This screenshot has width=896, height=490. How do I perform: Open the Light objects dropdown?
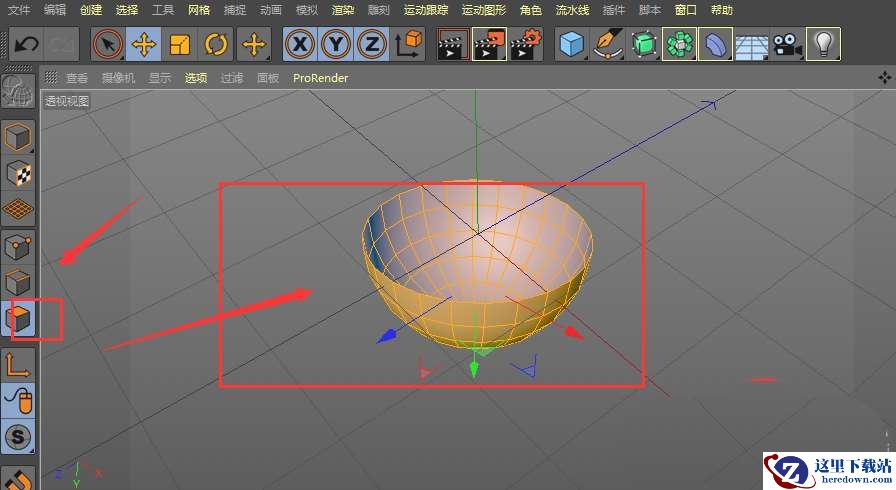click(x=823, y=45)
